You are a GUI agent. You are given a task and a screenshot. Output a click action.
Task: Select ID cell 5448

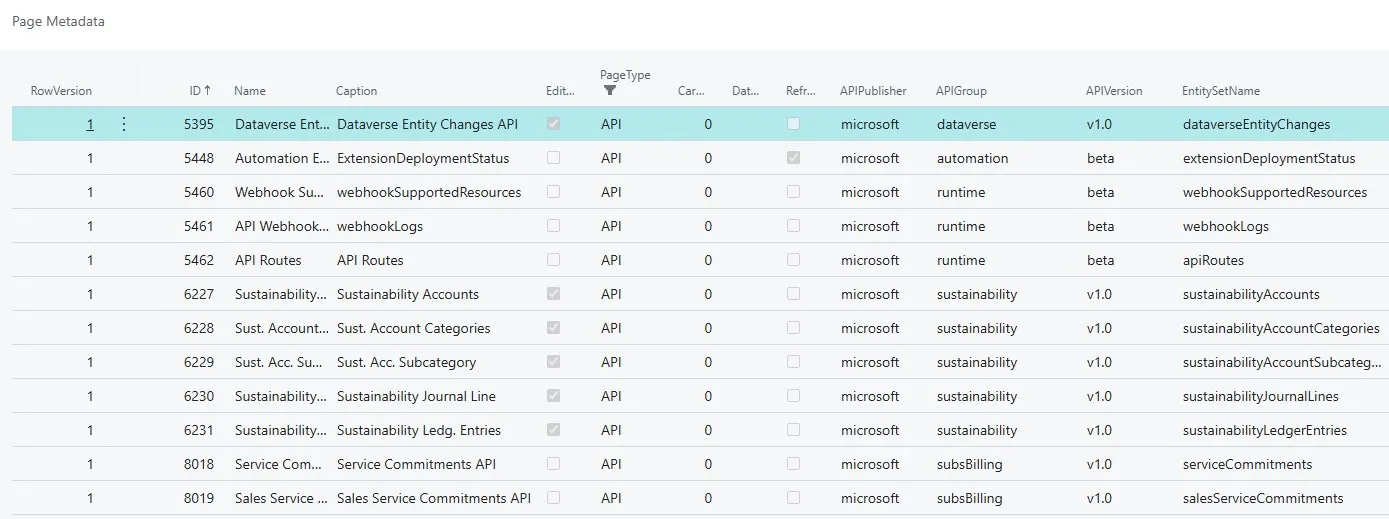tap(199, 158)
